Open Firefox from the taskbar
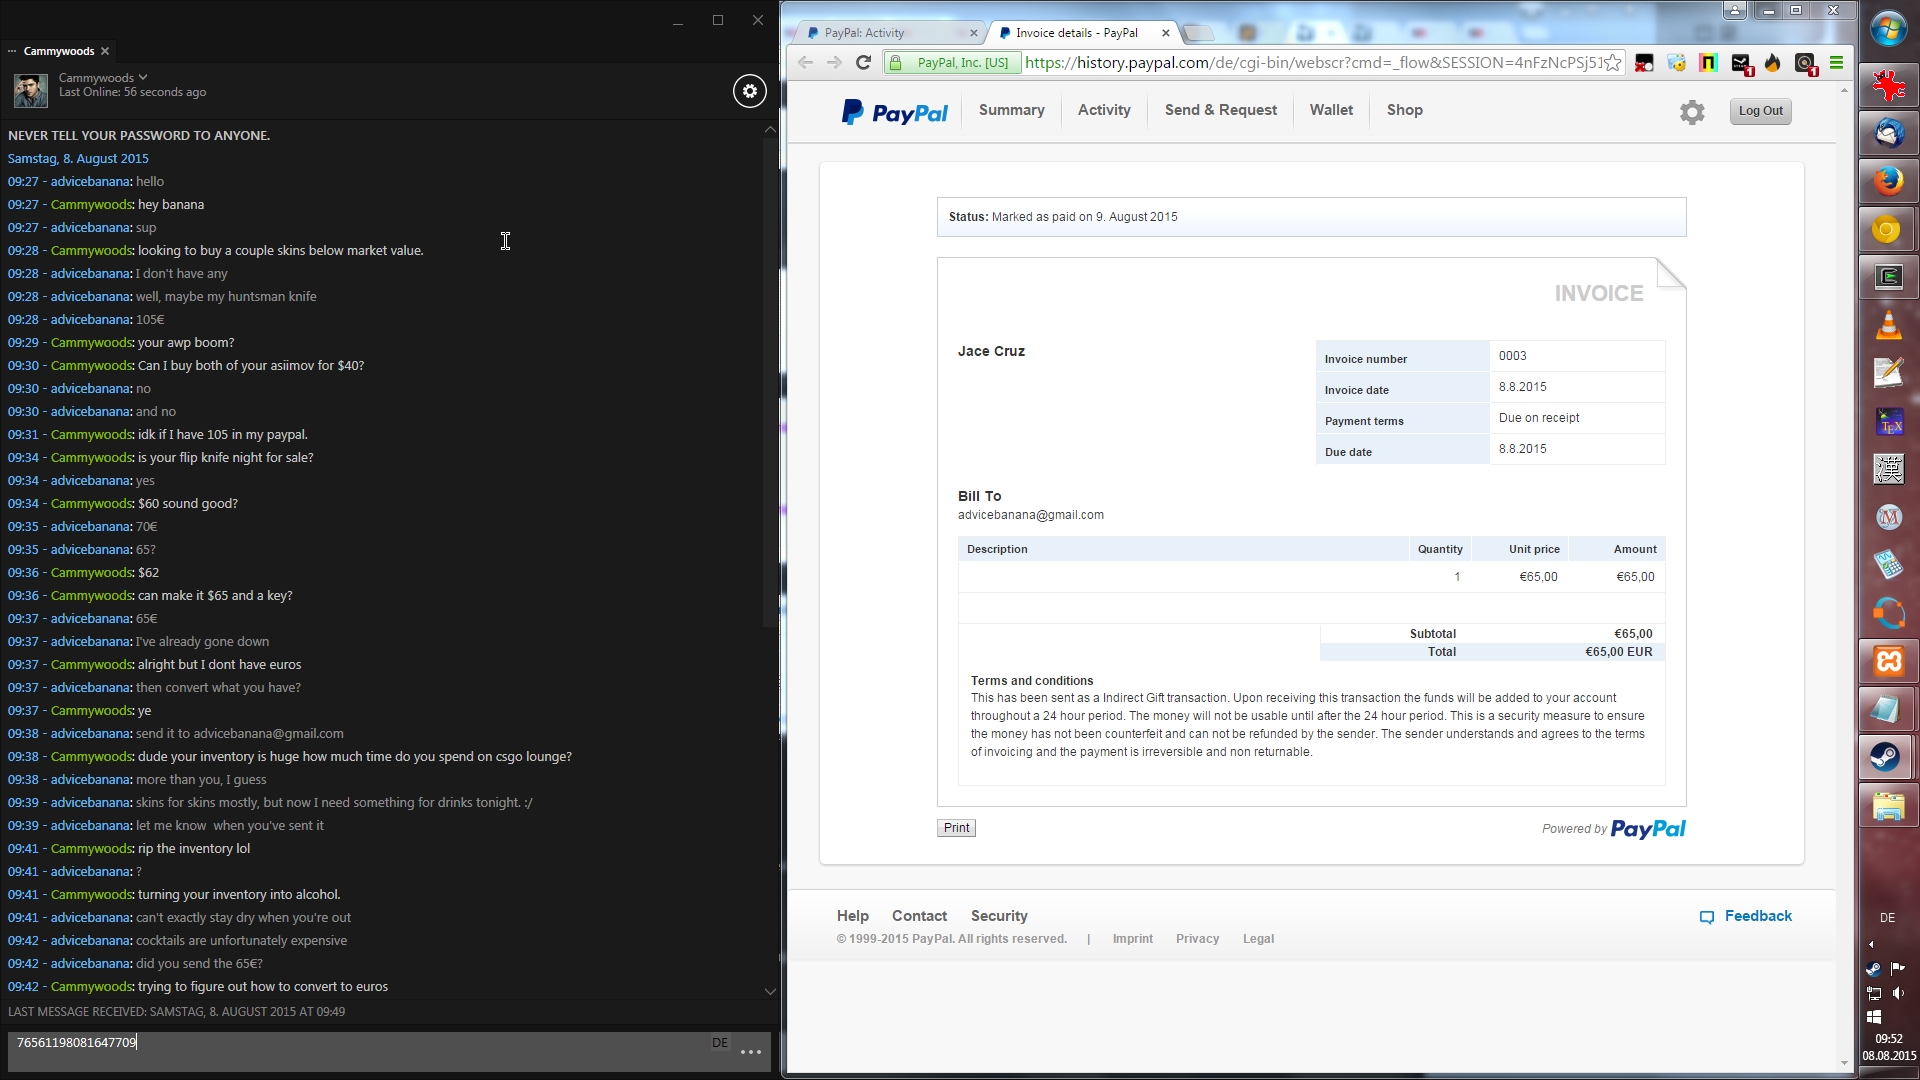 [1888, 181]
